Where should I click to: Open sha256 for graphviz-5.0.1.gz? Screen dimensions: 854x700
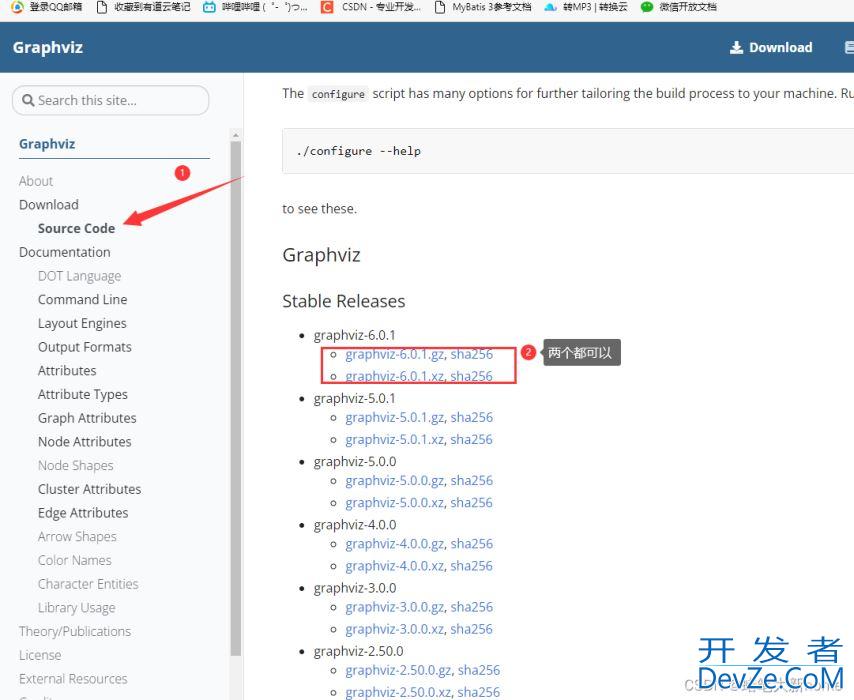472,417
